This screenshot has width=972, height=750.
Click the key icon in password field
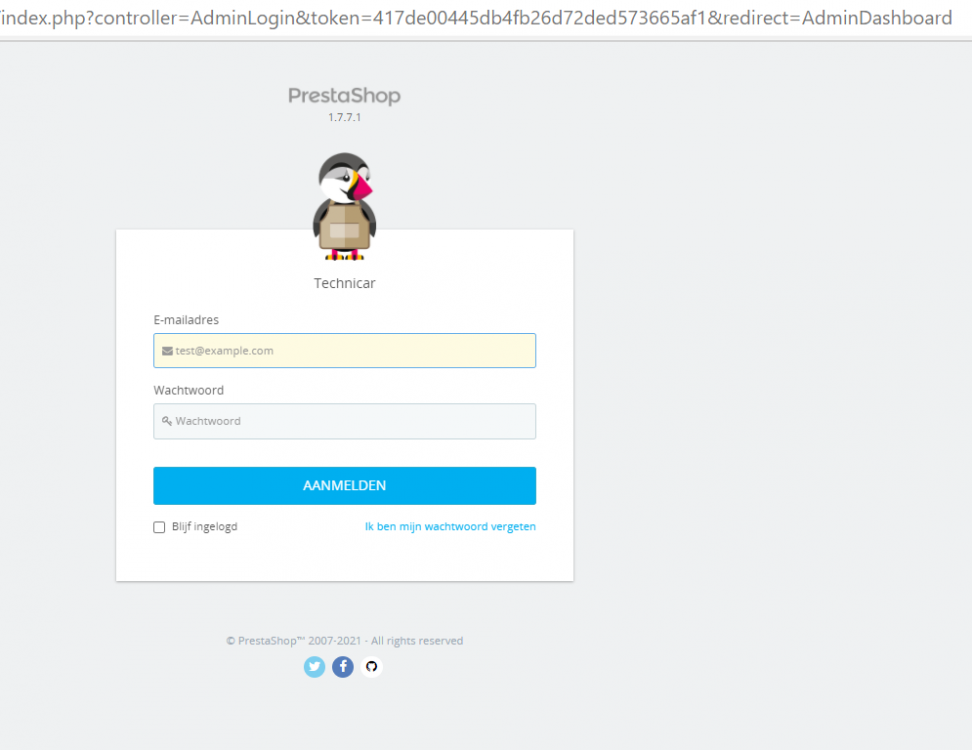pos(167,421)
